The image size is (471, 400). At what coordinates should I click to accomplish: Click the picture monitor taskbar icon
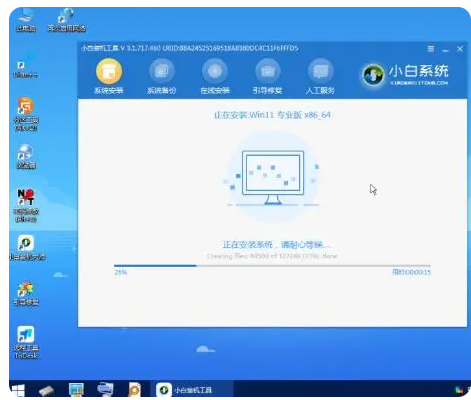click(x=76, y=389)
